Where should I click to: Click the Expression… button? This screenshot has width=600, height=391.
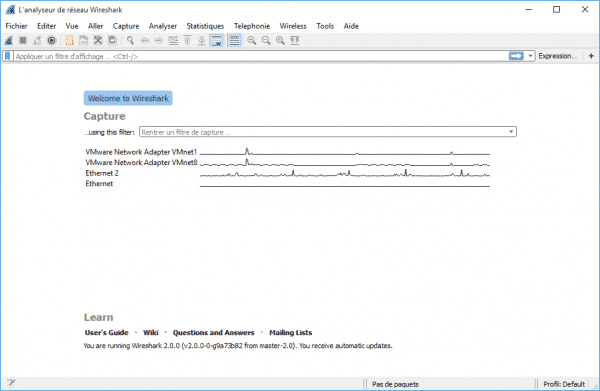pyautogui.click(x=557, y=56)
